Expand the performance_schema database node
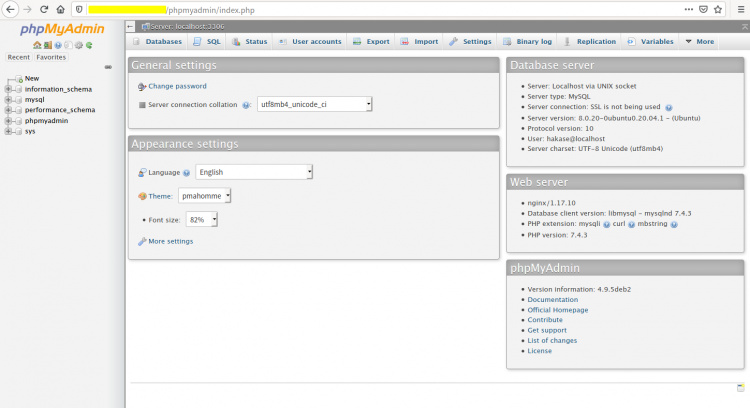Image resolution: width=750 pixels, height=408 pixels. (8, 110)
